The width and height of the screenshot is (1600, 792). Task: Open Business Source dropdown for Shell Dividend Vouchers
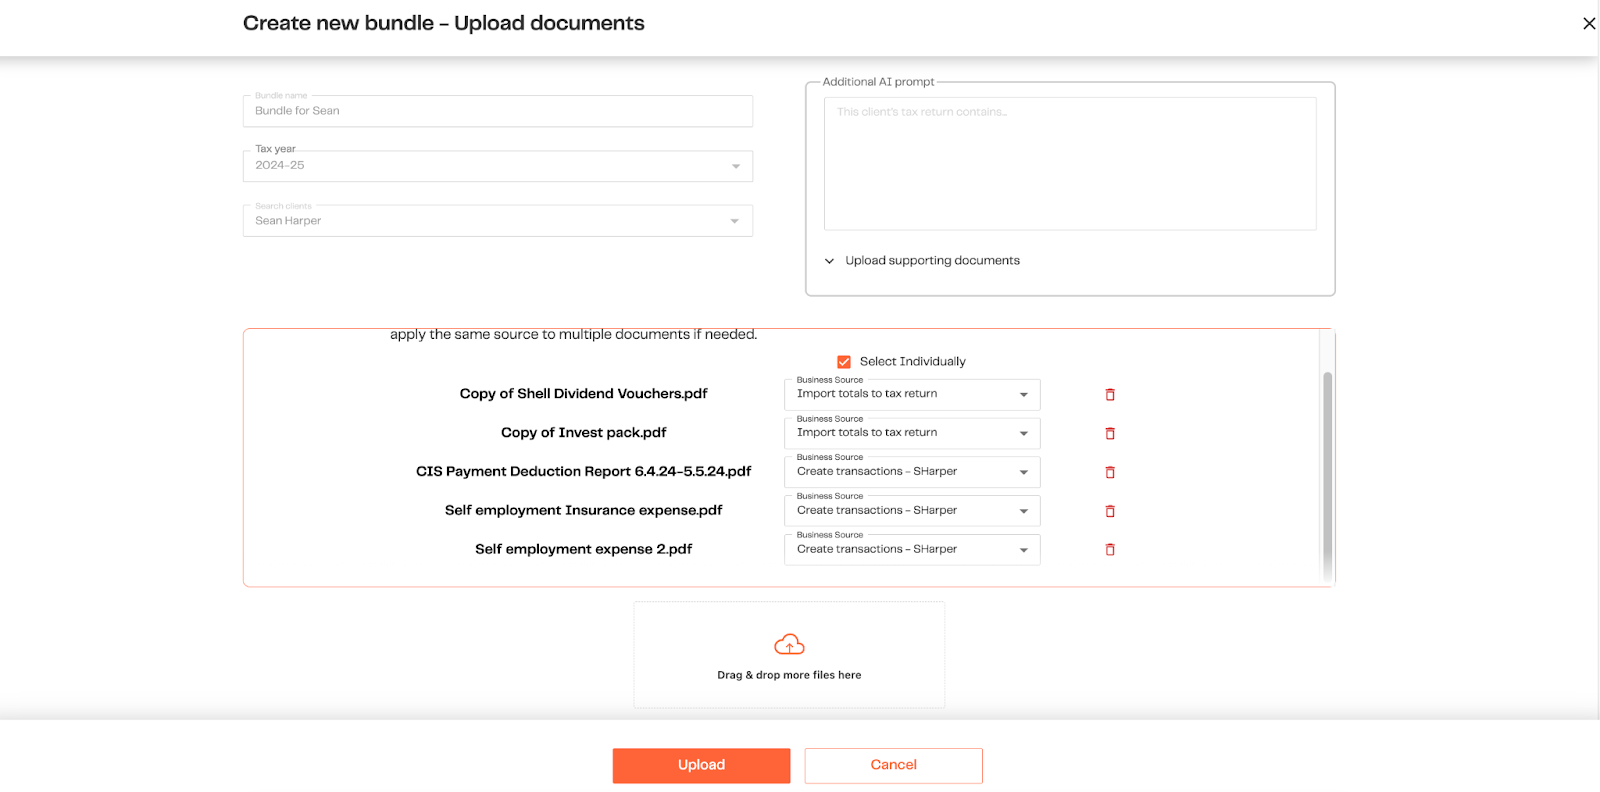point(912,395)
